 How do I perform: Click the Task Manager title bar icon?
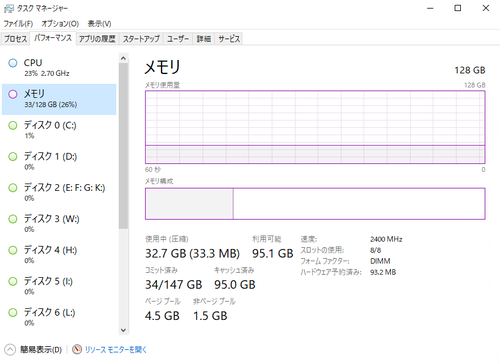[x=9, y=8]
